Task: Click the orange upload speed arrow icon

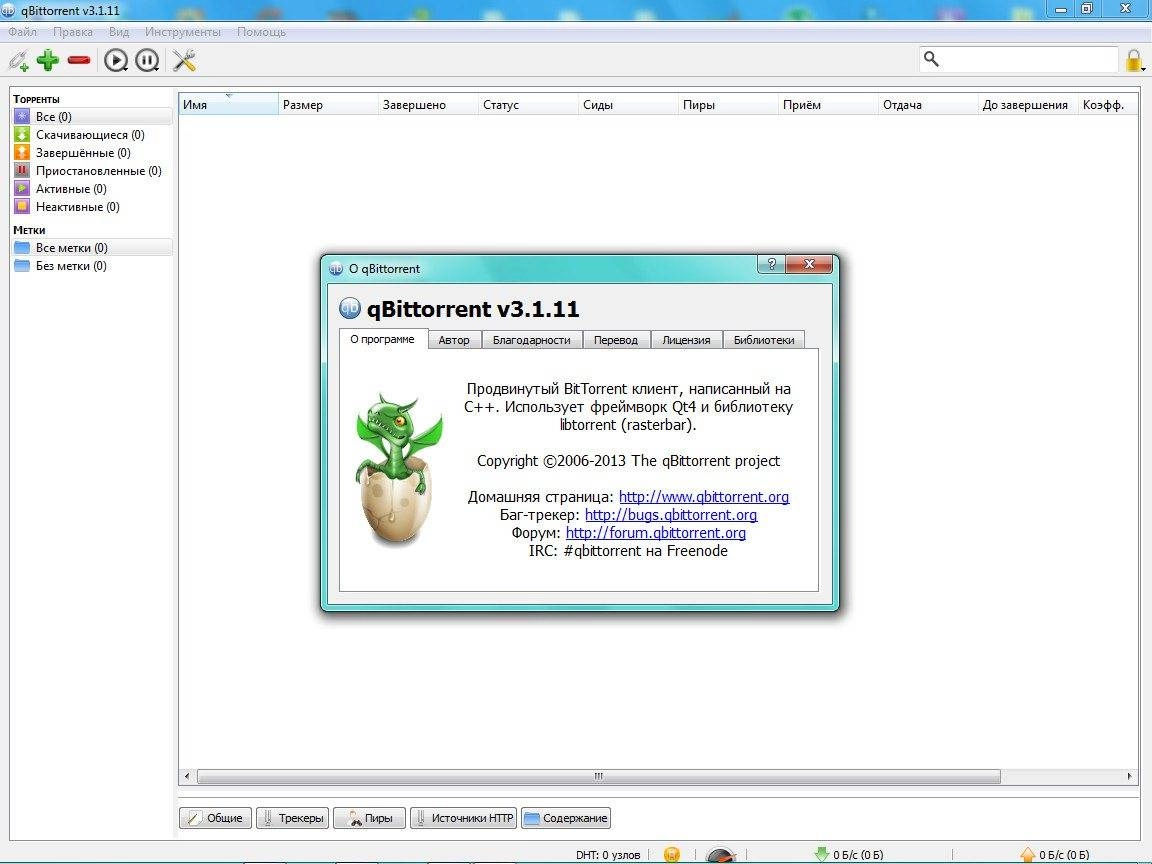Action: click(1028, 854)
